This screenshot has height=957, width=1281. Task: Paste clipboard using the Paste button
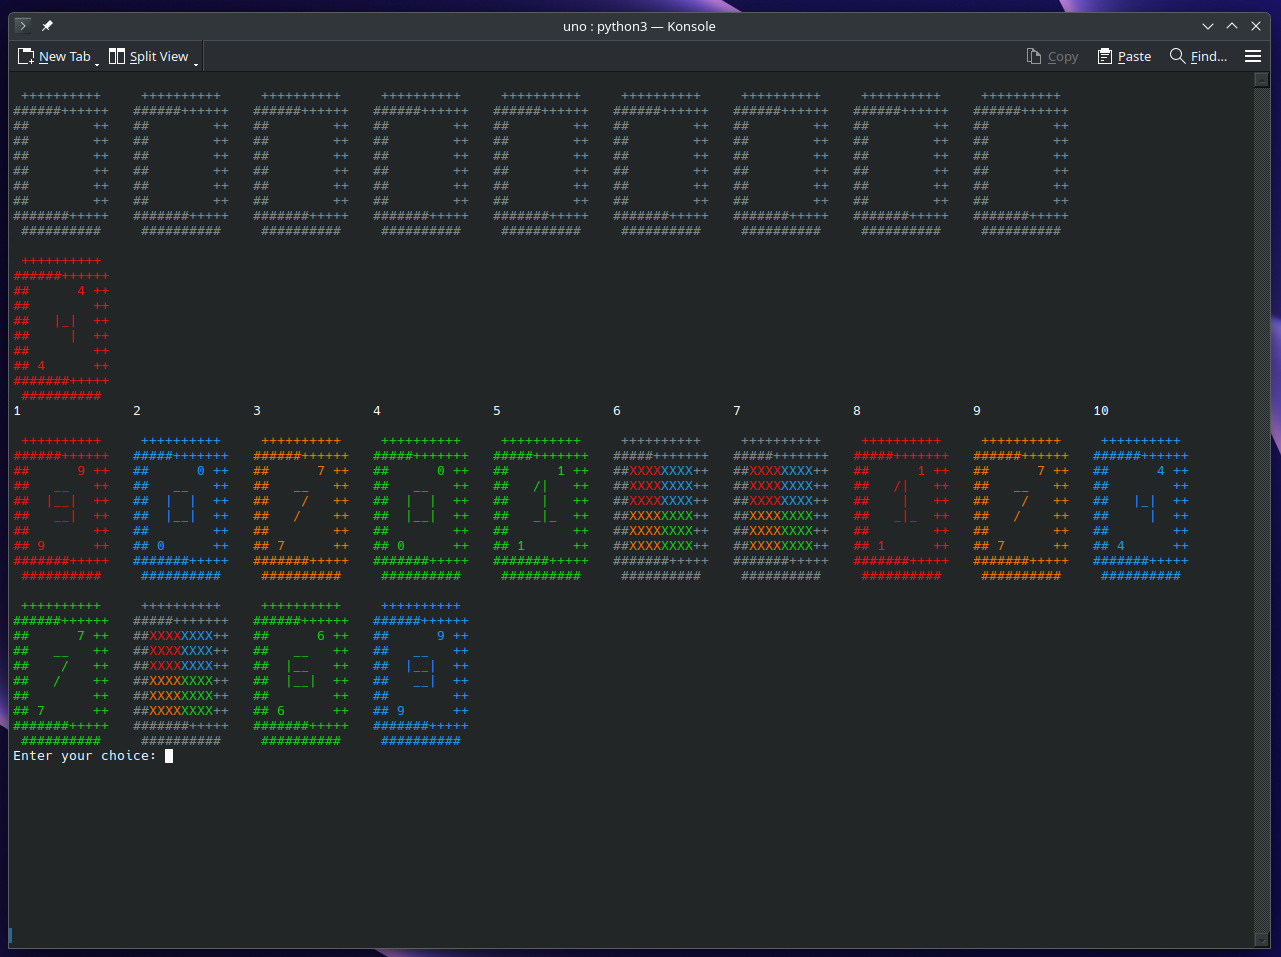1124,57
